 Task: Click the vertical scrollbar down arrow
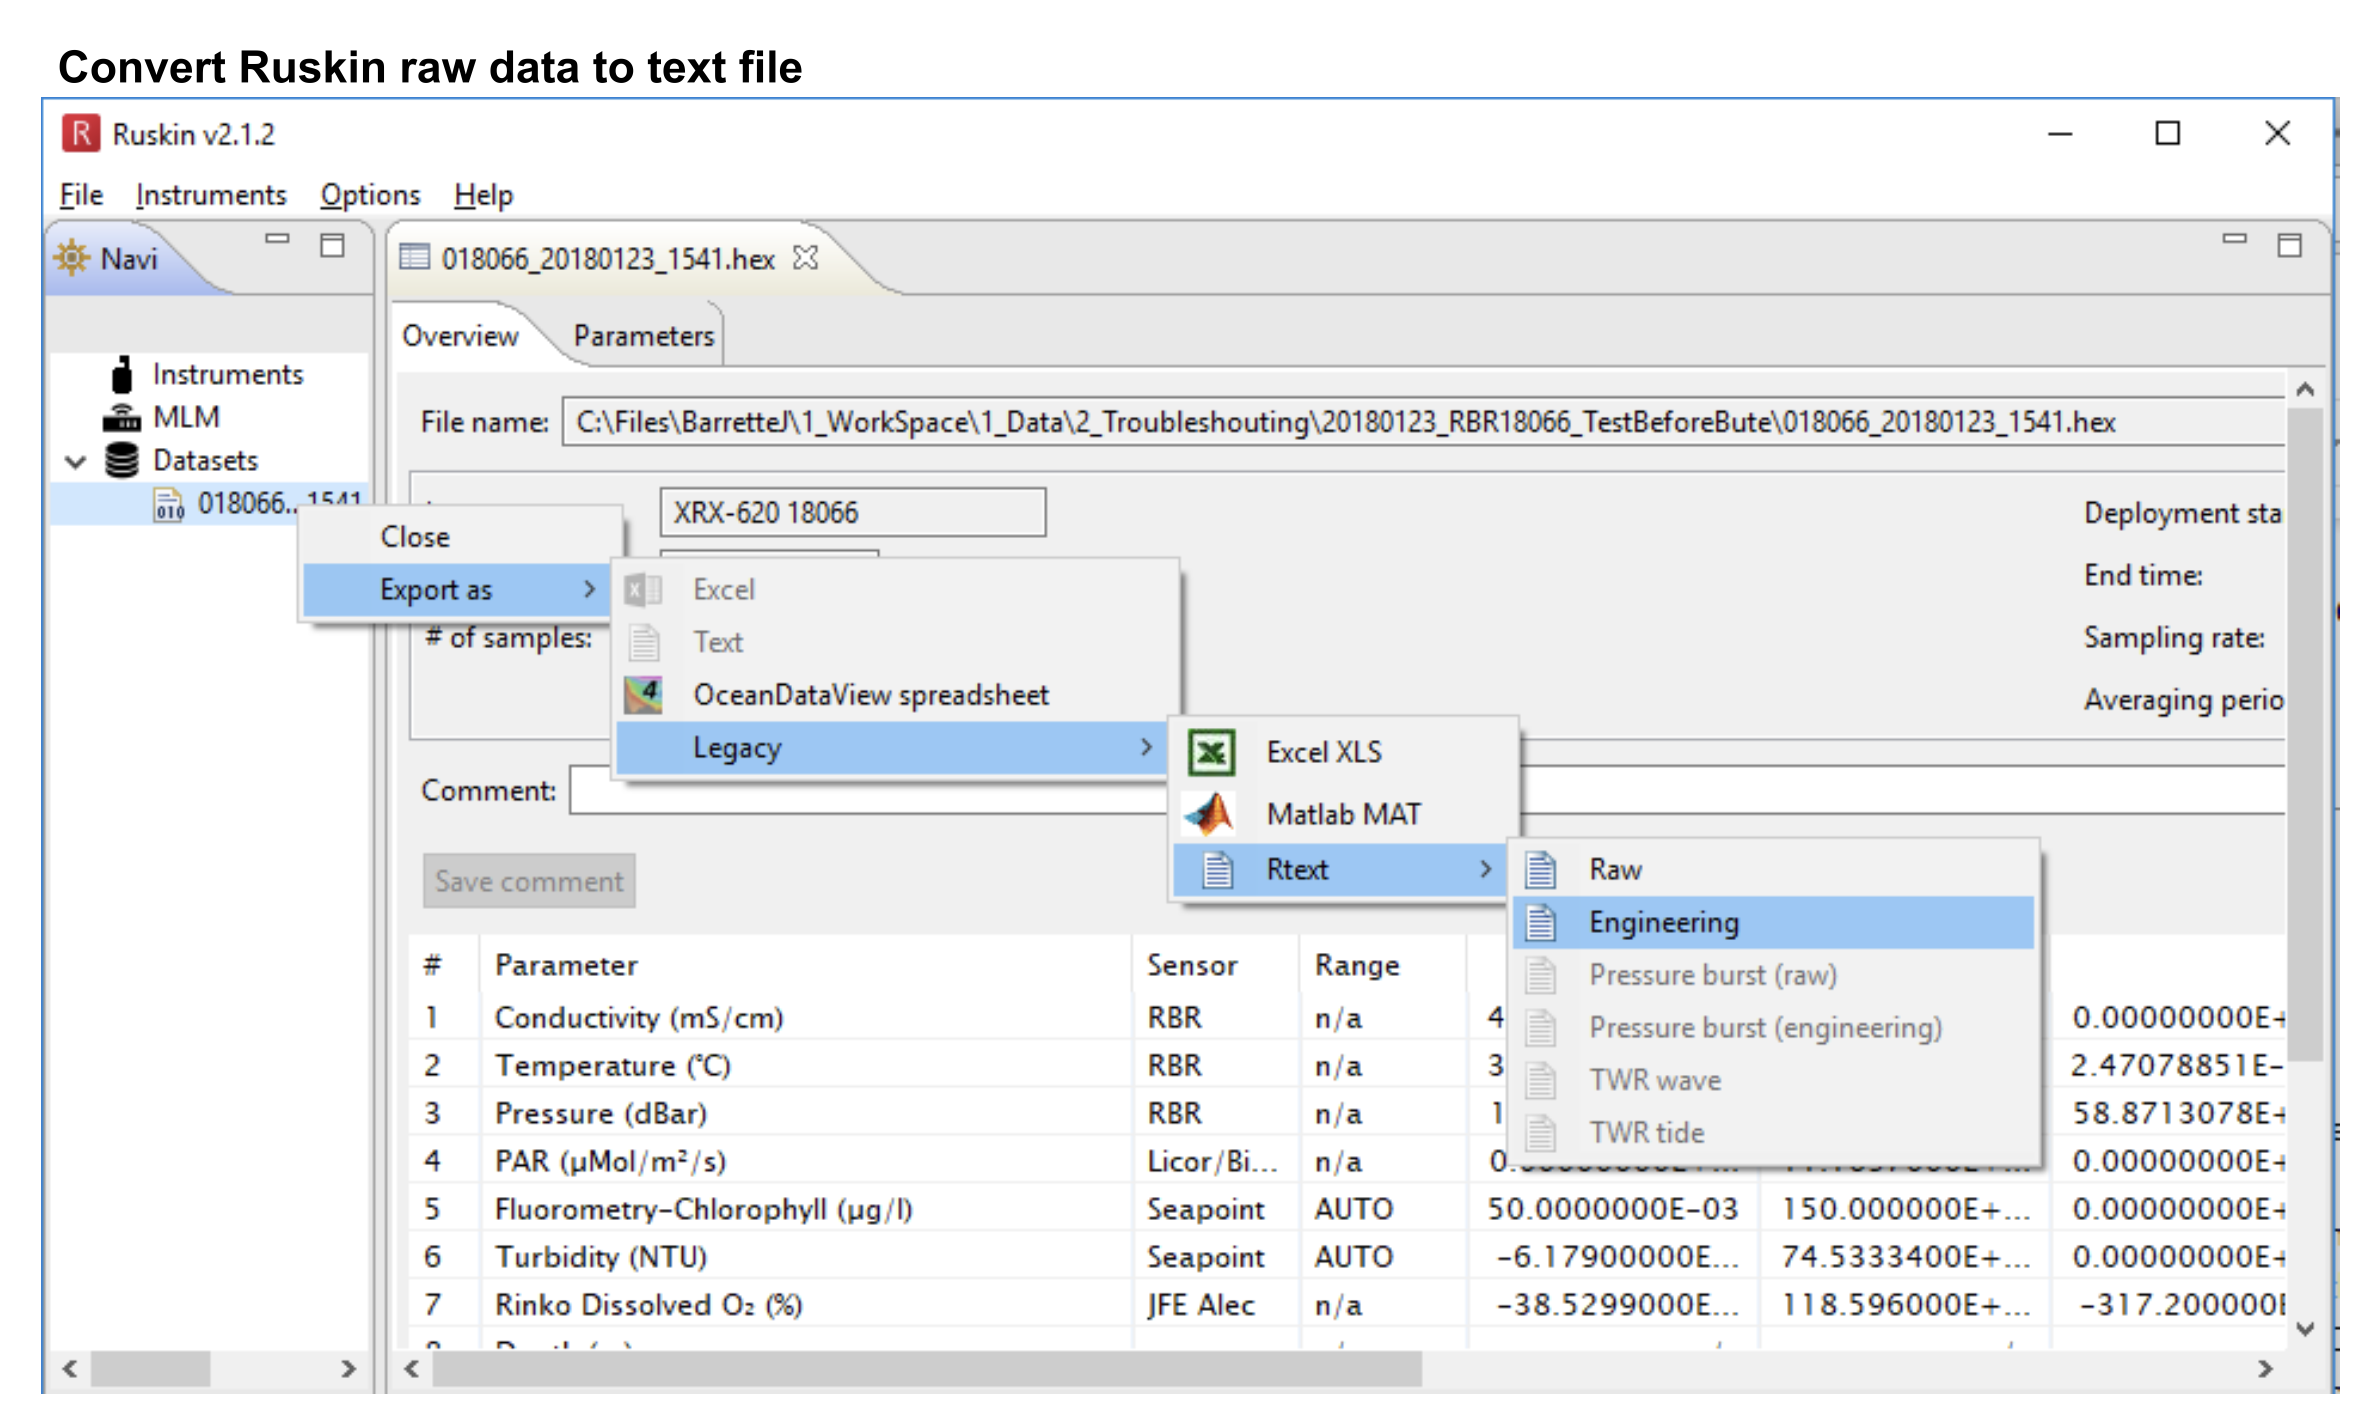[x=2305, y=1329]
